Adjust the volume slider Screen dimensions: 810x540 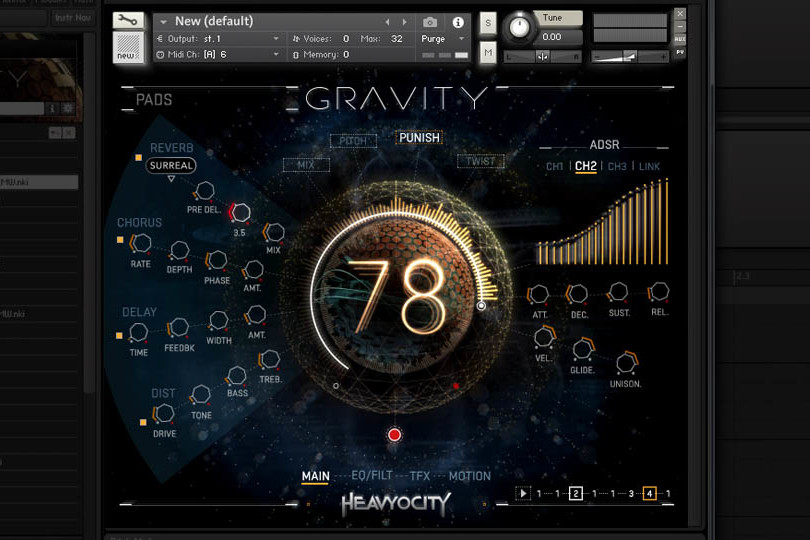click(x=630, y=56)
